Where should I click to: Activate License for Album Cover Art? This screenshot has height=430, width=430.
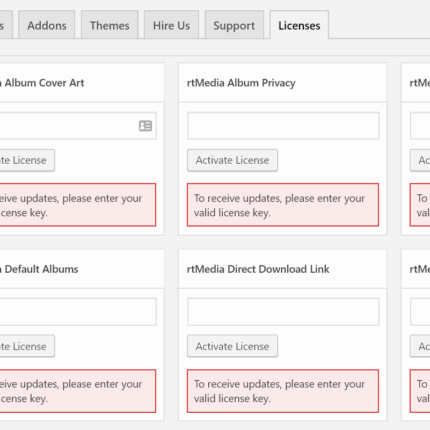coord(27,160)
